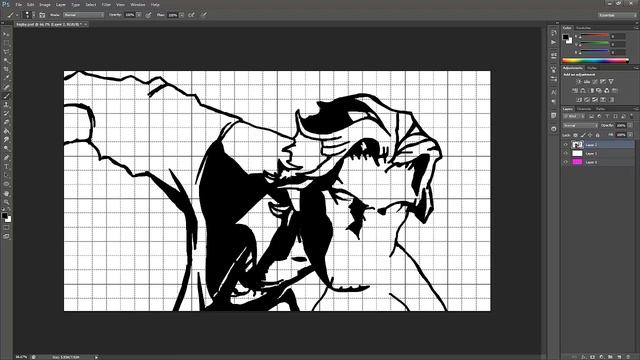Select the History Brush tool
640x360 pixels.
[6, 113]
